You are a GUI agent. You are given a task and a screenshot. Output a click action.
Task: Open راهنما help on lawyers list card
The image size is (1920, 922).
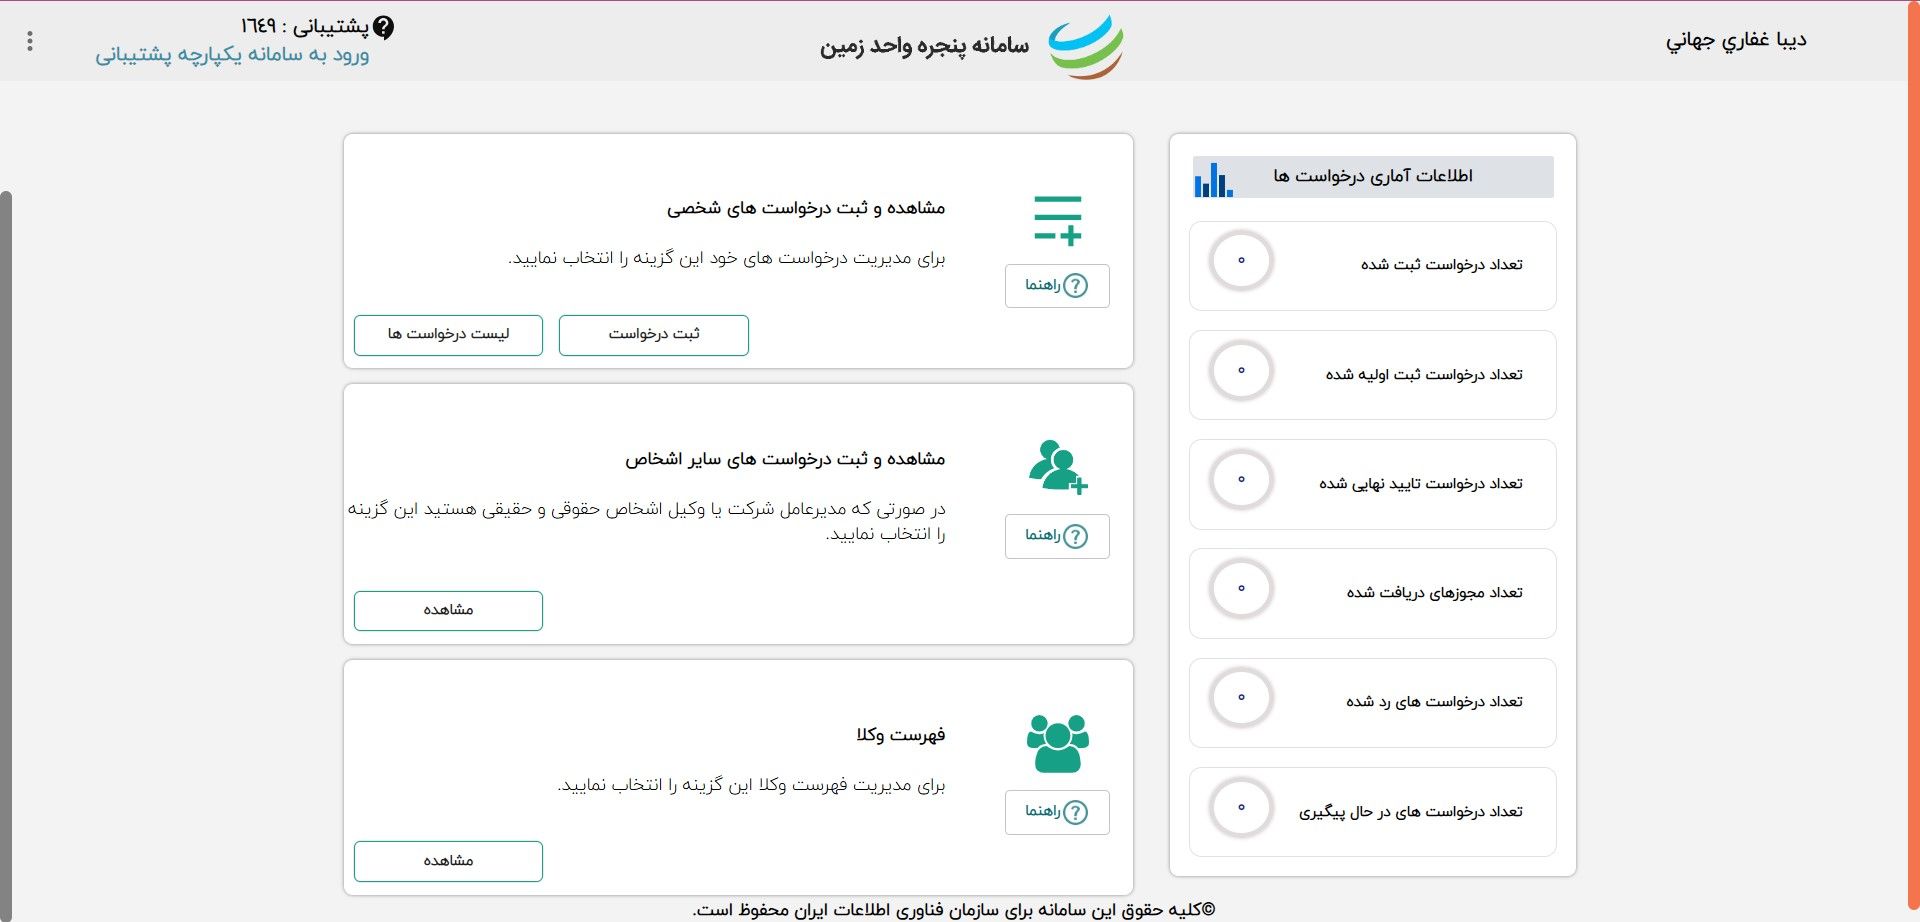[x=1056, y=812]
